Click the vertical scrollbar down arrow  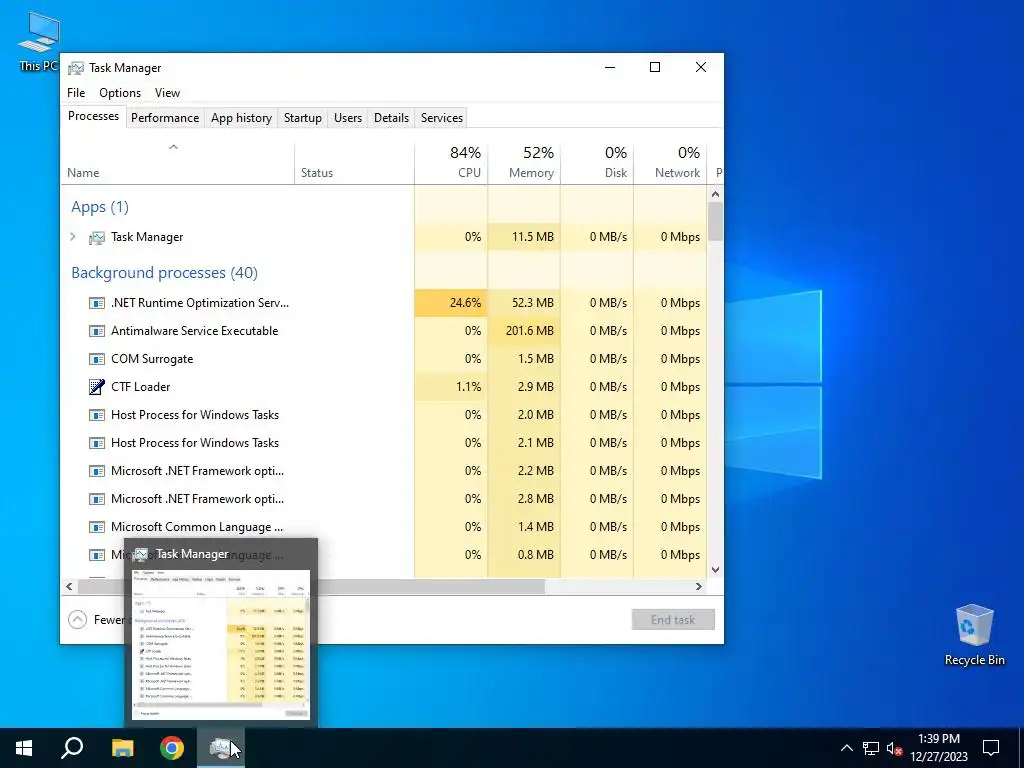[x=715, y=569]
